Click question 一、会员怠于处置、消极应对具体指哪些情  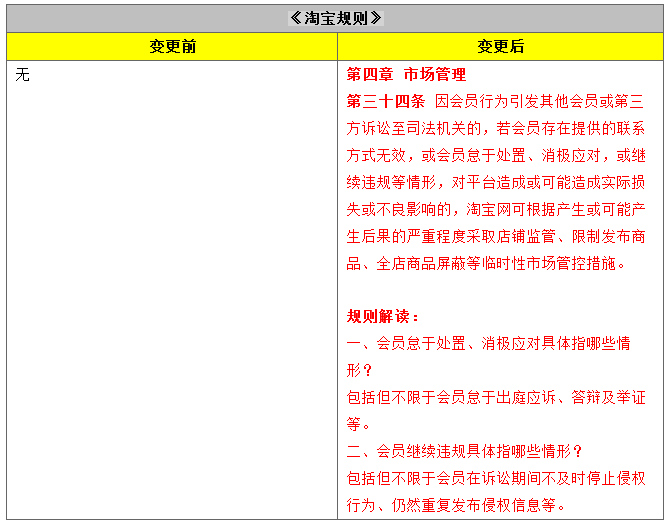click(x=488, y=343)
